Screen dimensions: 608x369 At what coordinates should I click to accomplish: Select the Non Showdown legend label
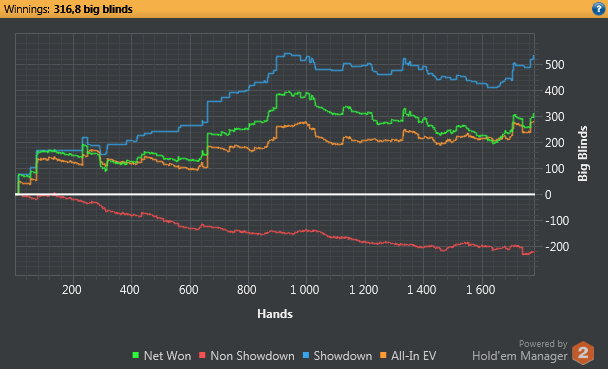pyautogui.click(x=252, y=356)
